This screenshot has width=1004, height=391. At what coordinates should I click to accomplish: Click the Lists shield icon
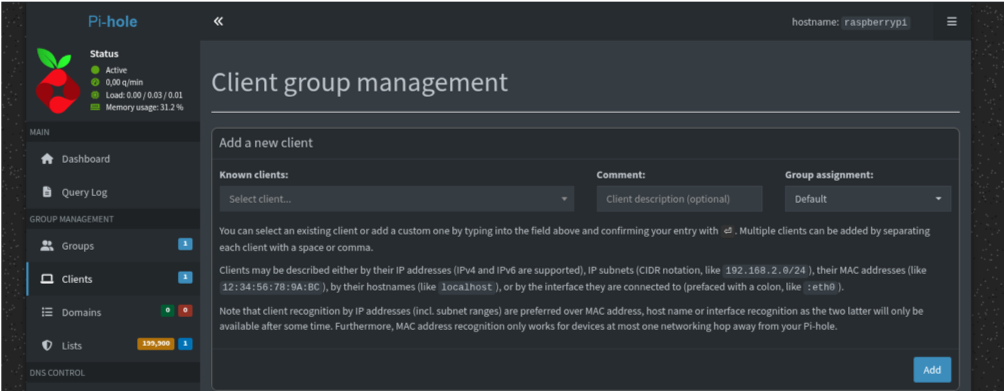point(47,346)
